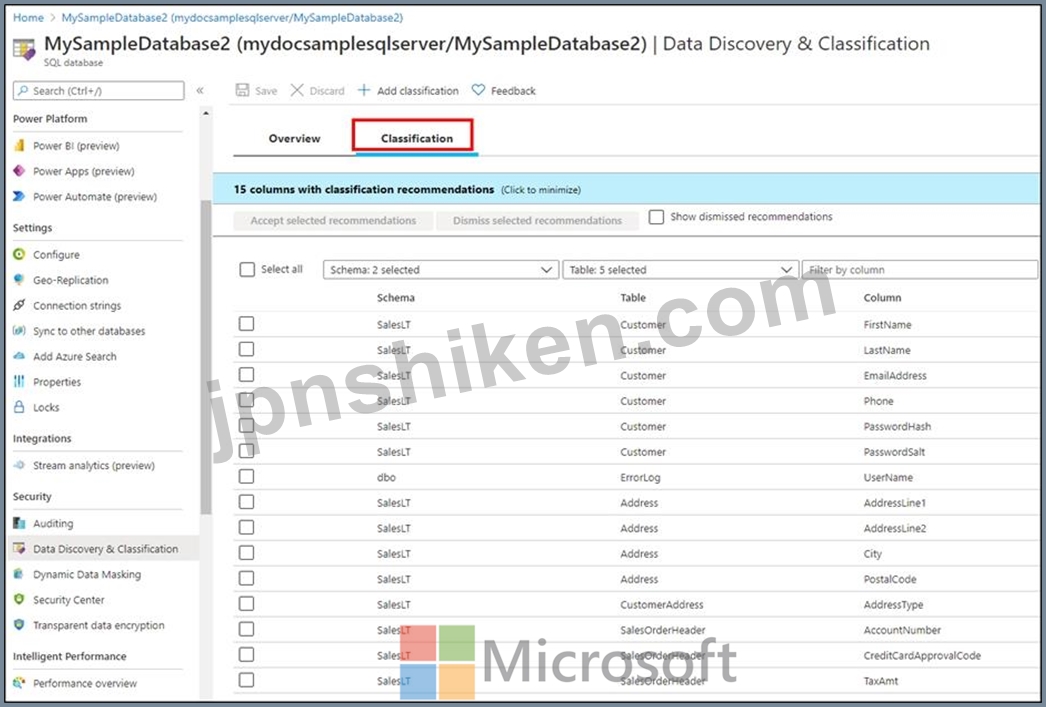Click the Properties bars icon
Screen dimensions: 1046x707
point(19,382)
